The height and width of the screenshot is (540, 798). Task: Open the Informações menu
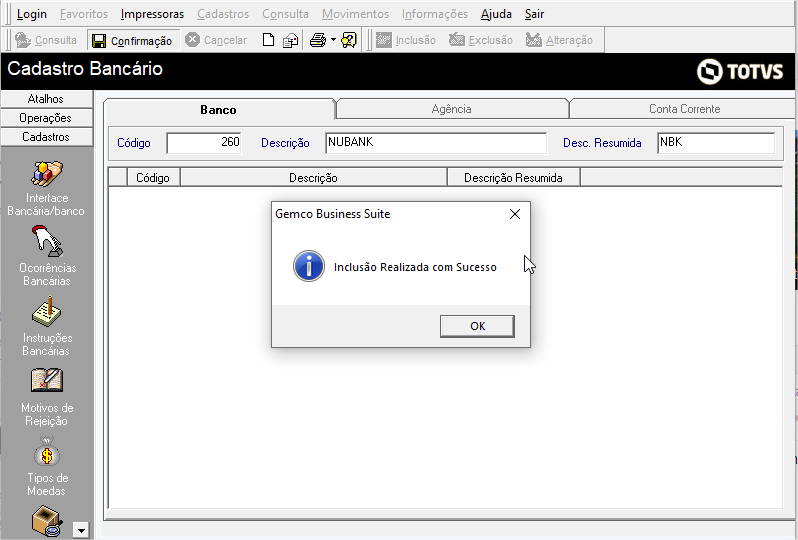tap(435, 14)
